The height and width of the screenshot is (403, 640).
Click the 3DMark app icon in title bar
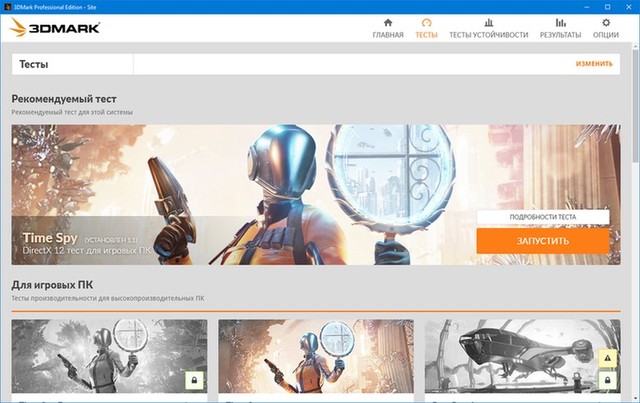coord(8,6)
